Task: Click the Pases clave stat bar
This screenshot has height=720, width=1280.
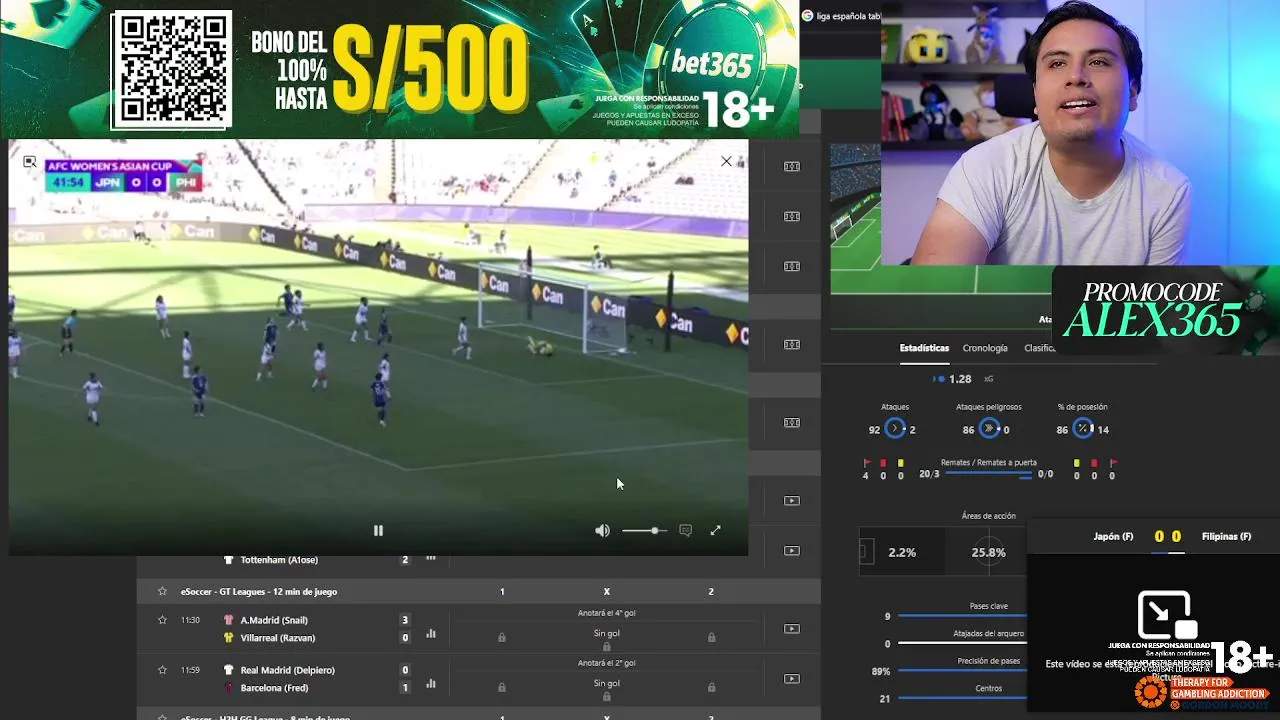Action: (x=962, y=616)
